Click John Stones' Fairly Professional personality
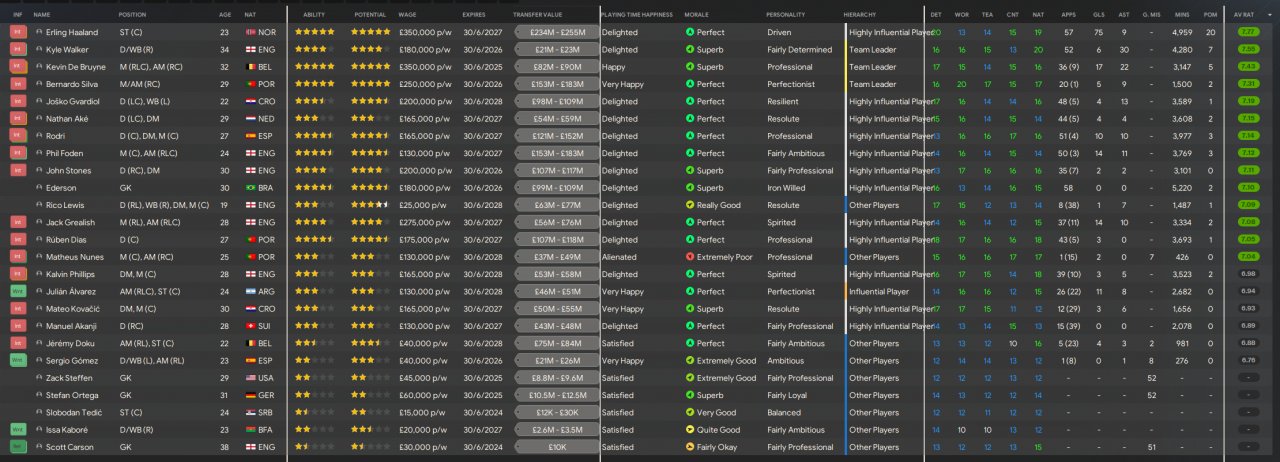The height and width of the screenshot is (462, 1280). [800, 170]
